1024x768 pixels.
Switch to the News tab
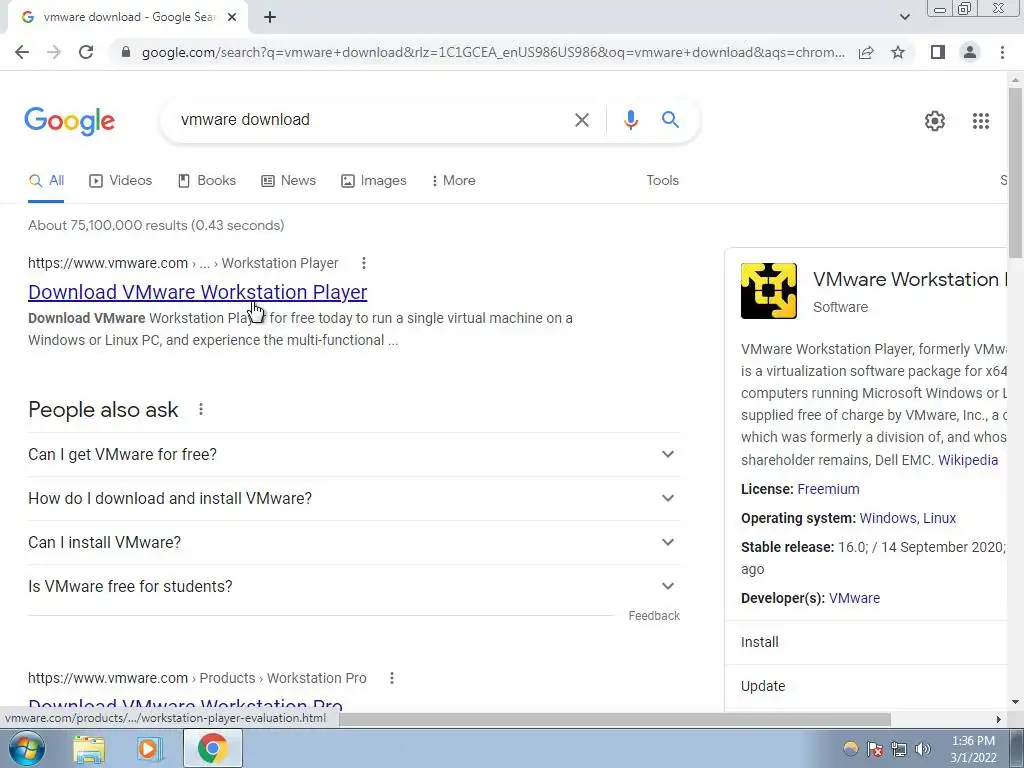tap(289, 181)
